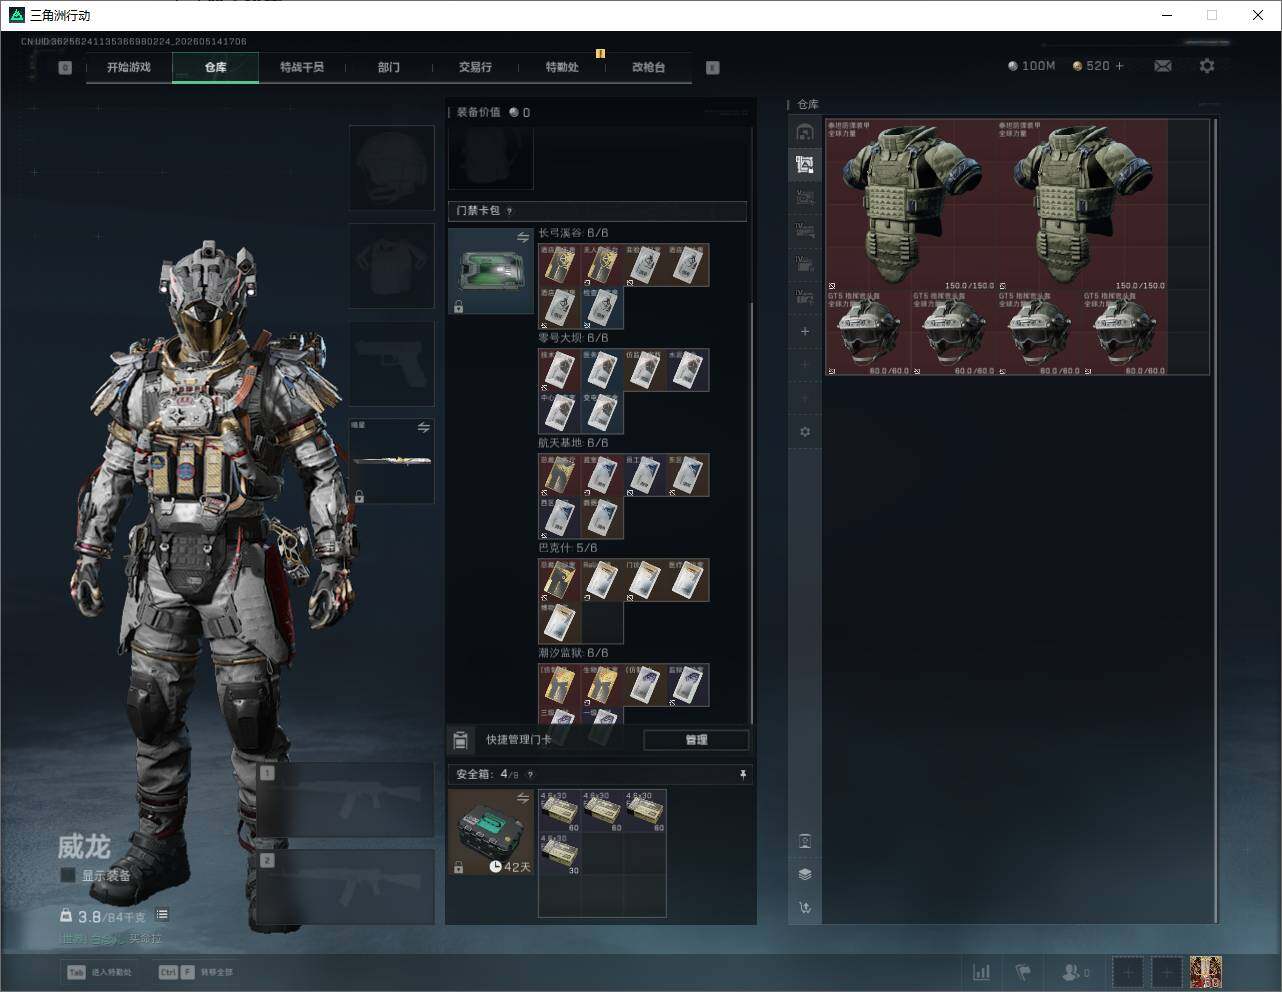Click the warehouse locker icon above layers

pyautogui.click(x=805, y=841)
